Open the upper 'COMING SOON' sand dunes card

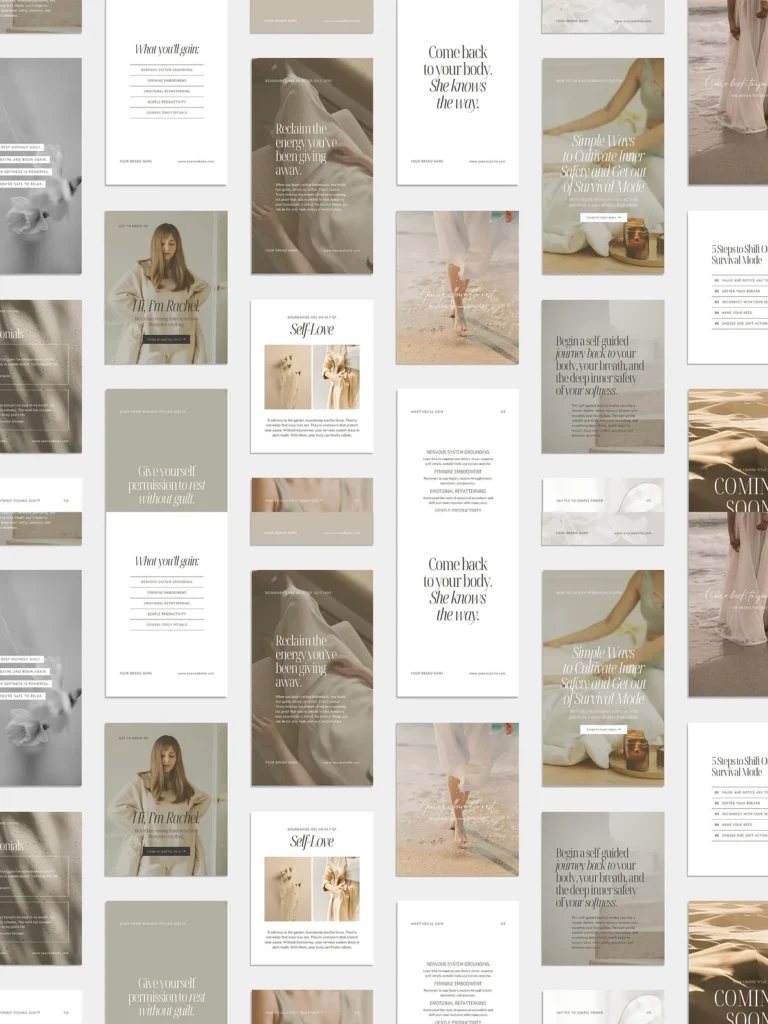pyautogui.click(x=728, y=451)
